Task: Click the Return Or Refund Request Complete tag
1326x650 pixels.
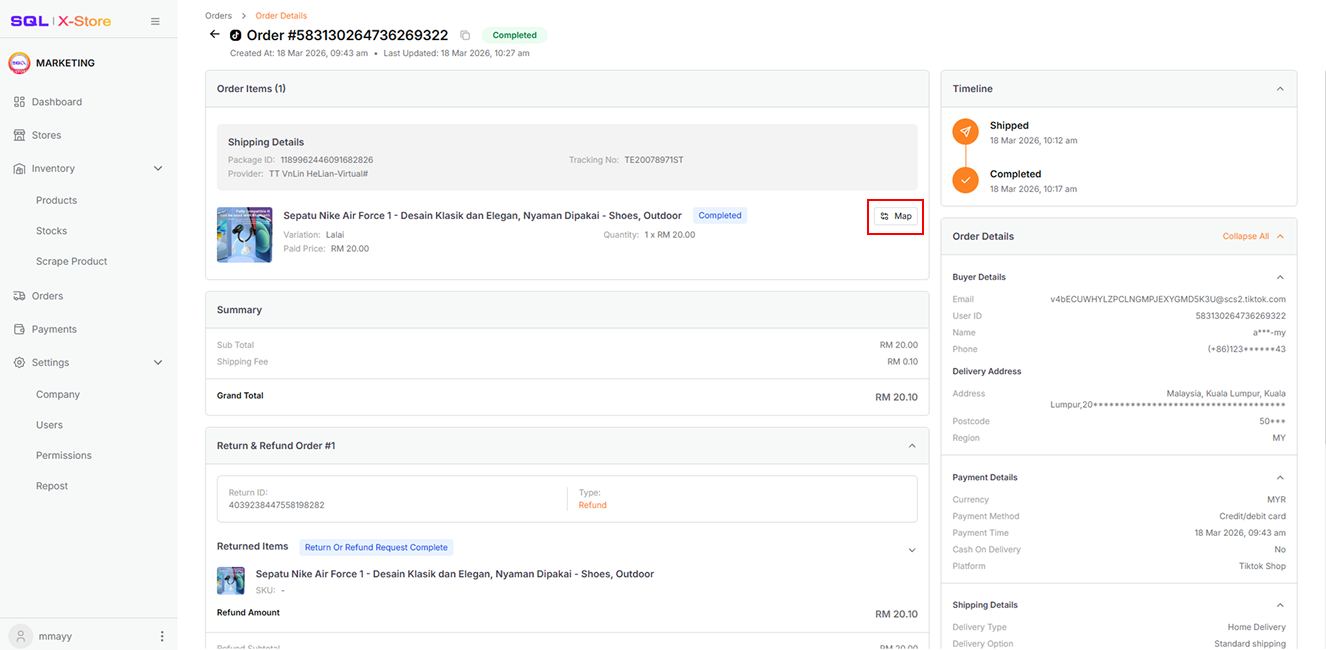Action: [376, 547]
